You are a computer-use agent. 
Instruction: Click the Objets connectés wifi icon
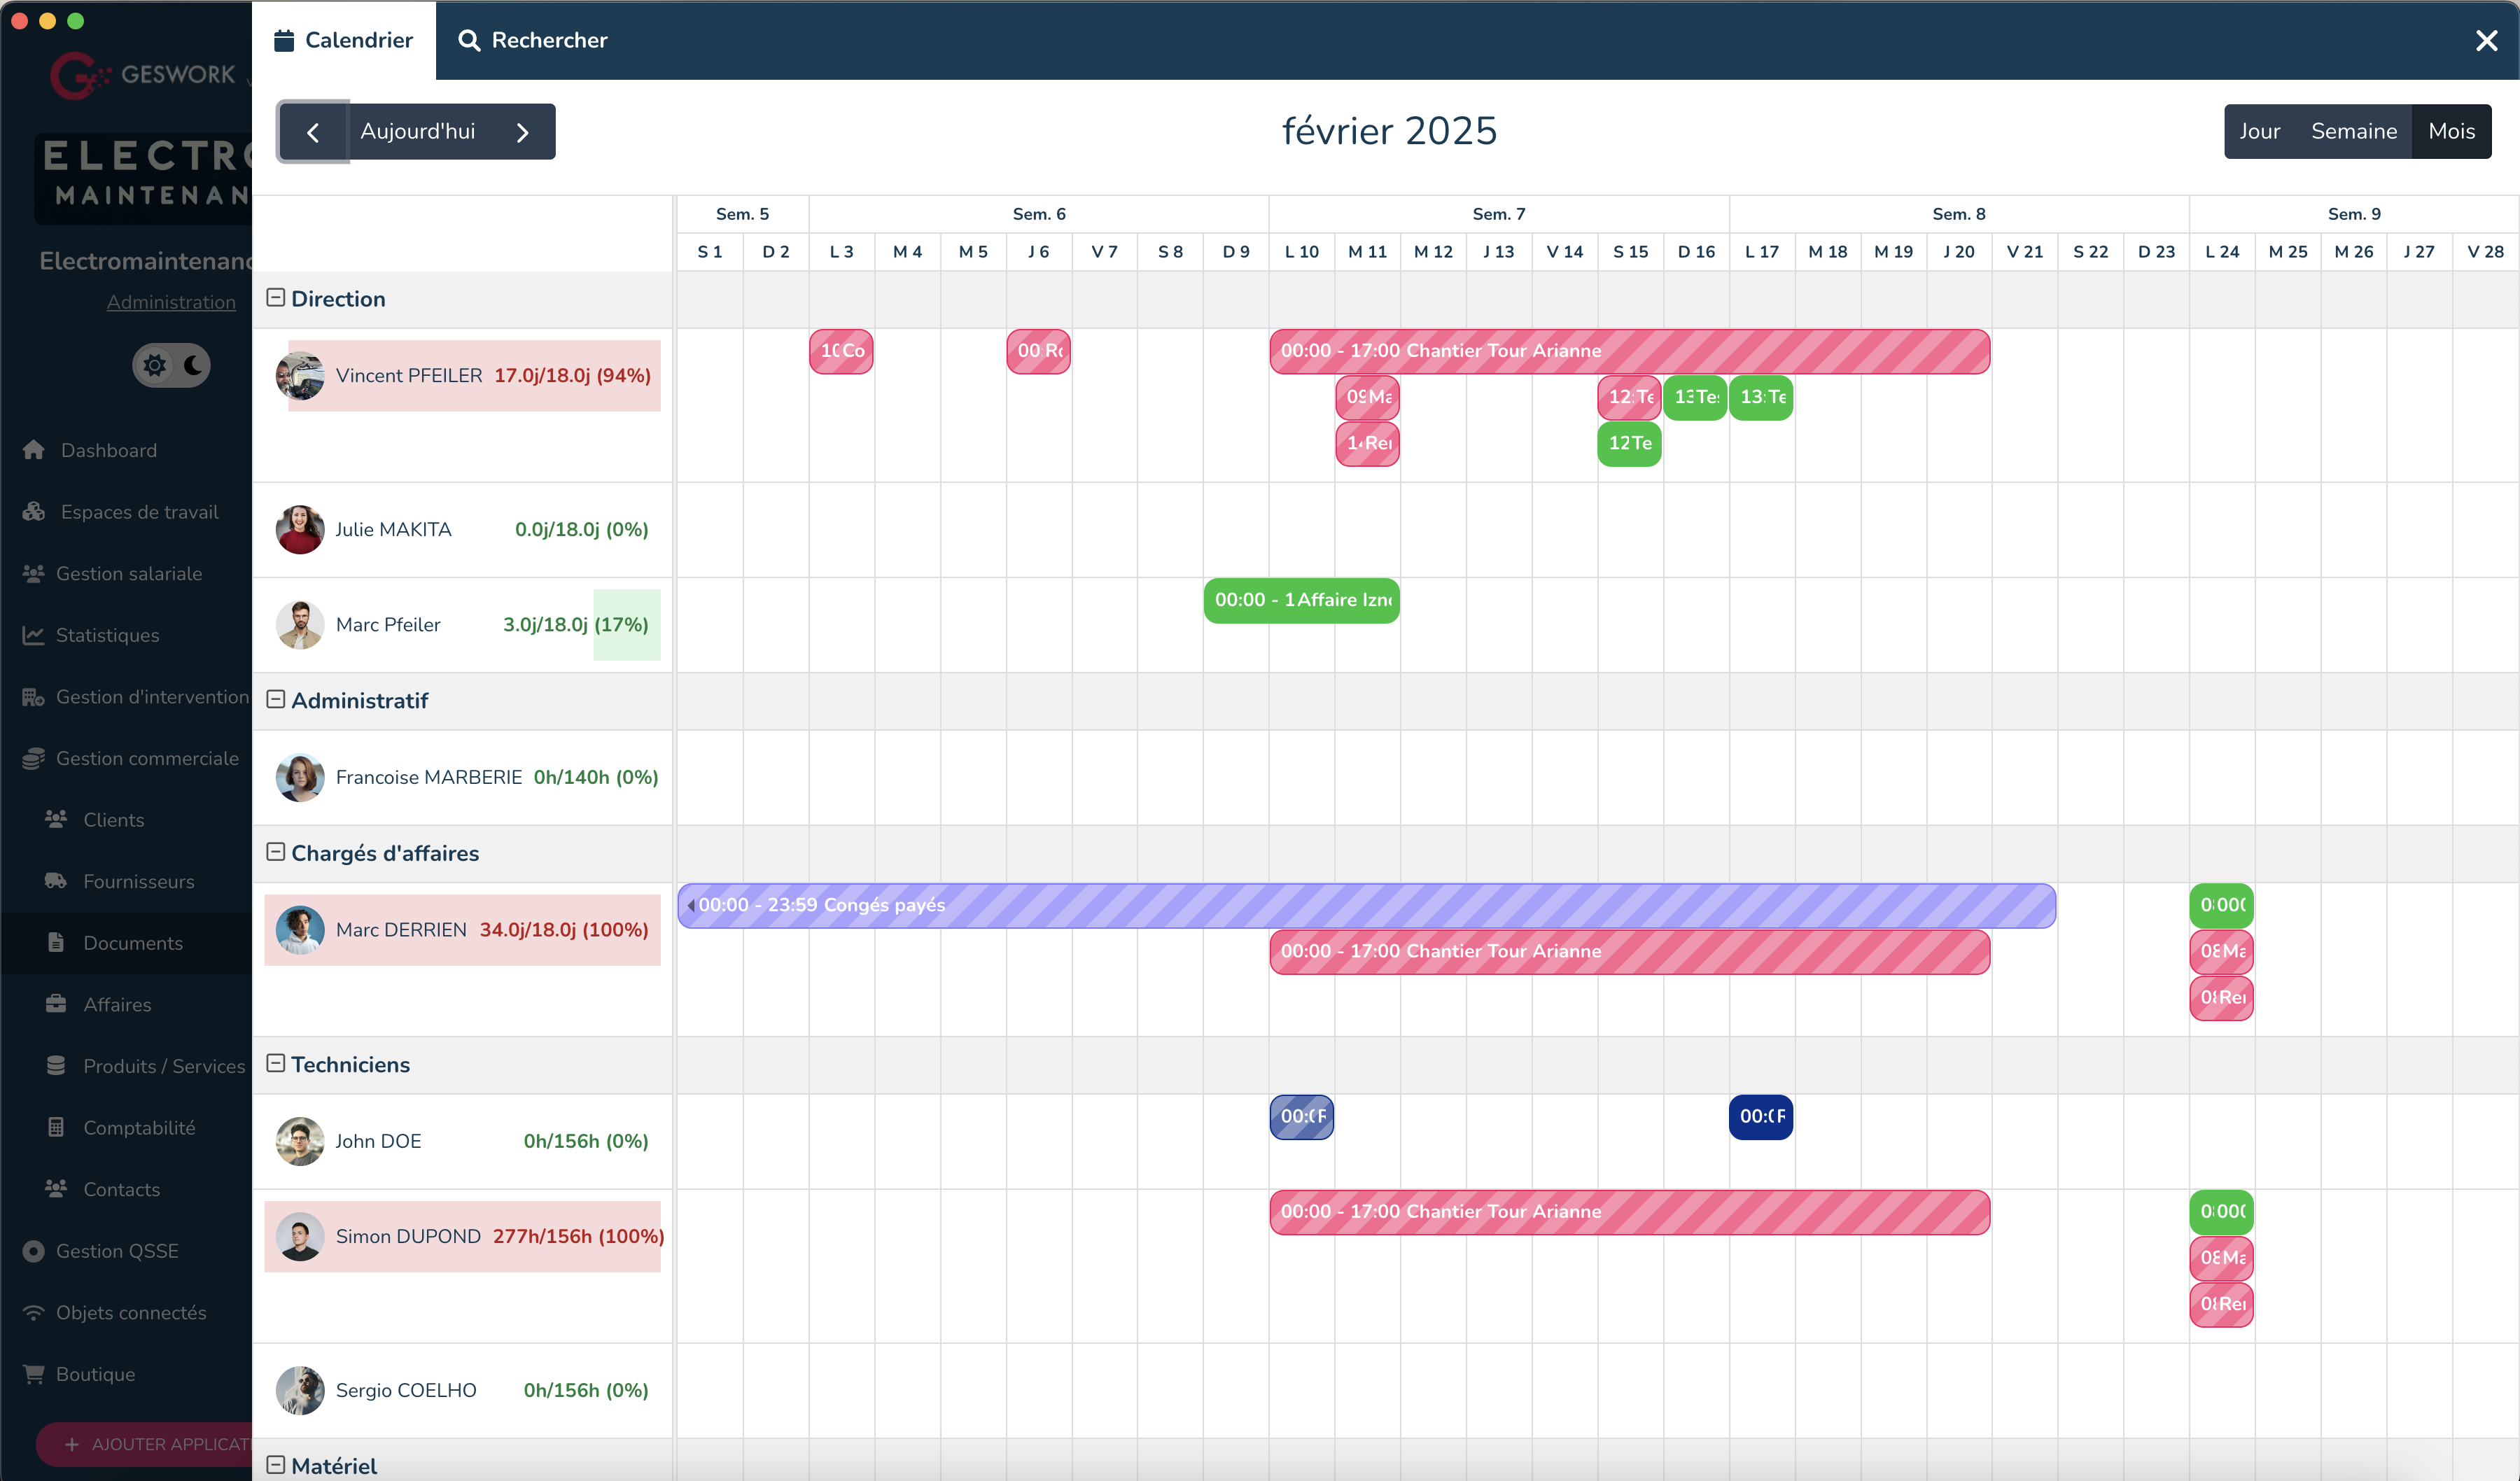pyautogui.click(x=34, y=1313)
